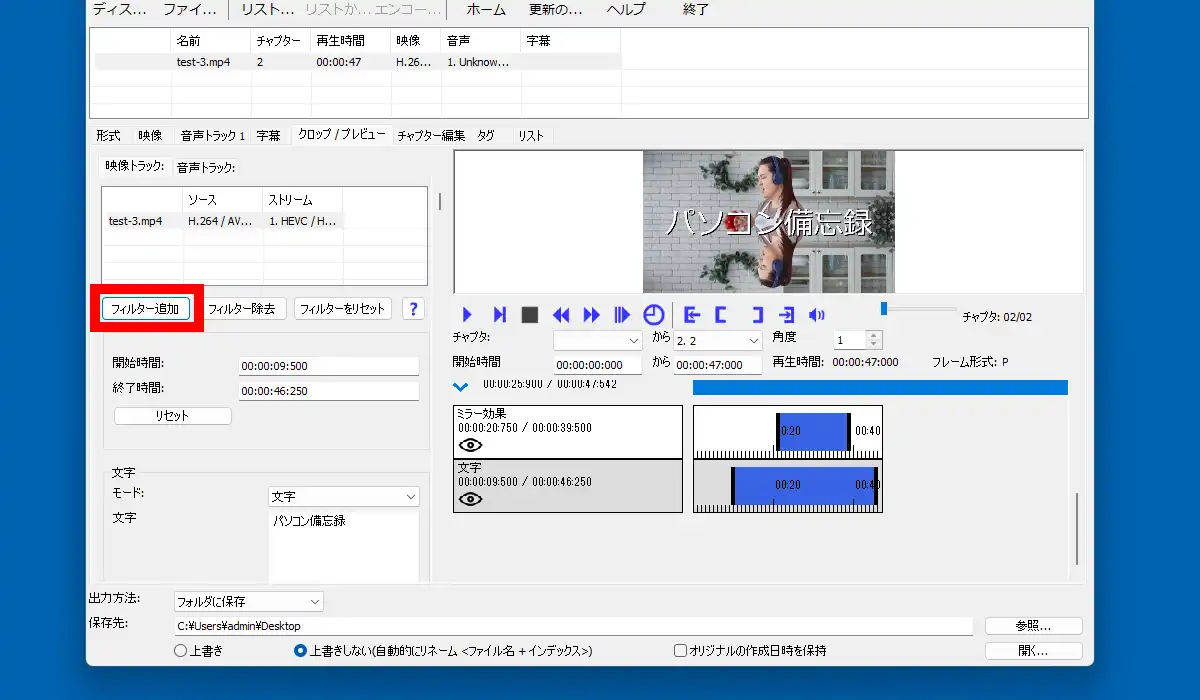Open the チャプター編集 tab
The image size is (1200, 700).
coord(431,136)
